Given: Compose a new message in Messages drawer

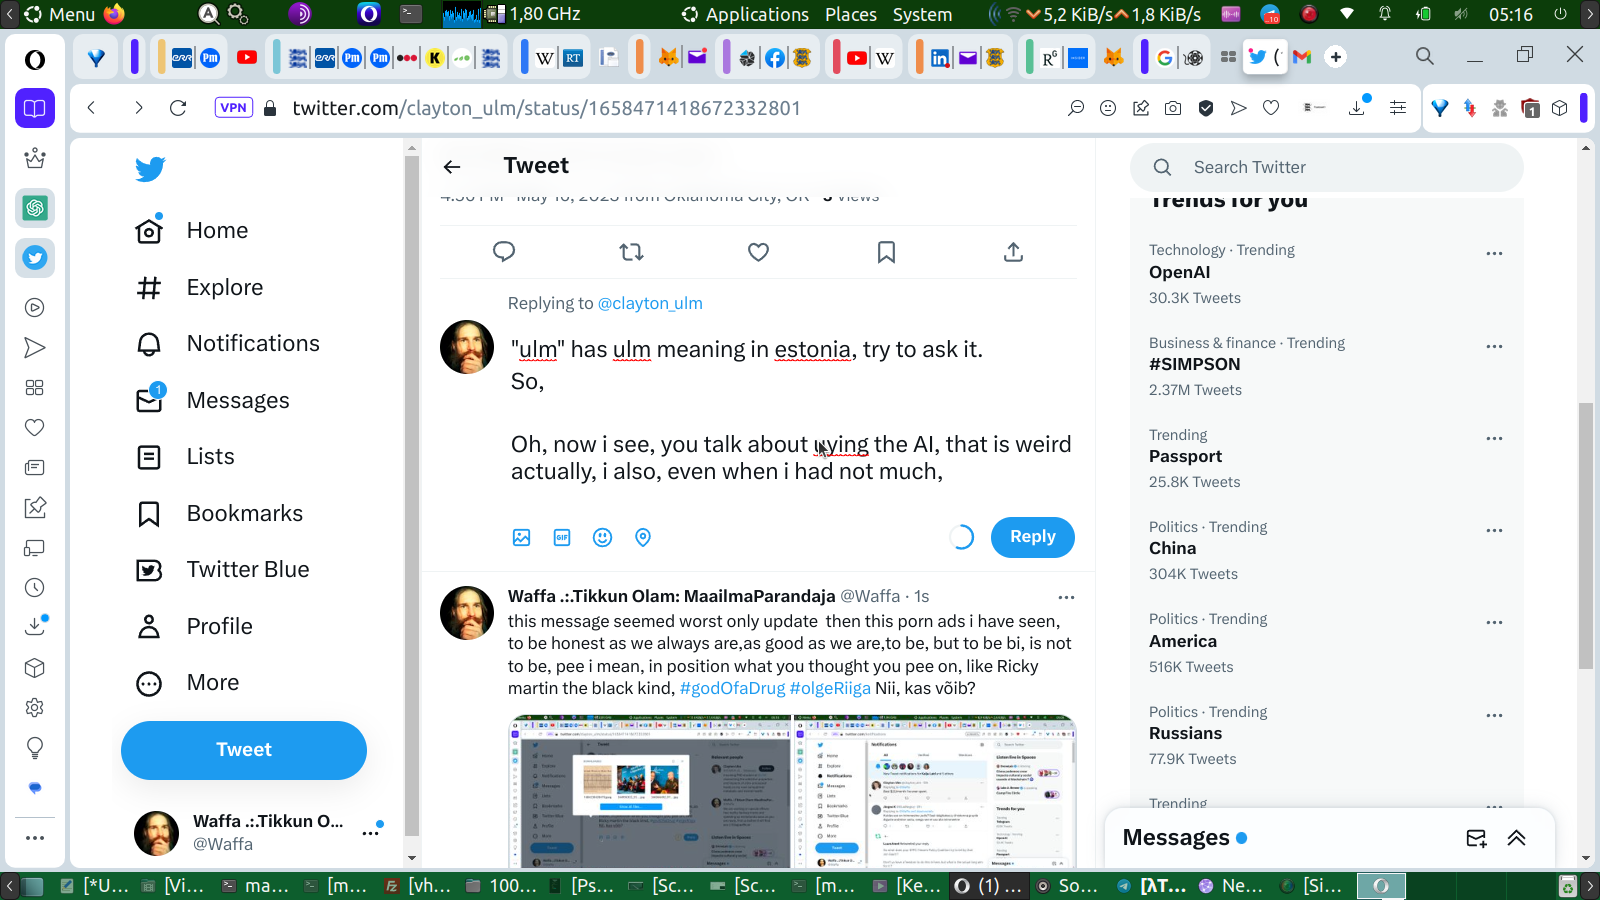Looking at the screenshot, I should click(1476, 838).
